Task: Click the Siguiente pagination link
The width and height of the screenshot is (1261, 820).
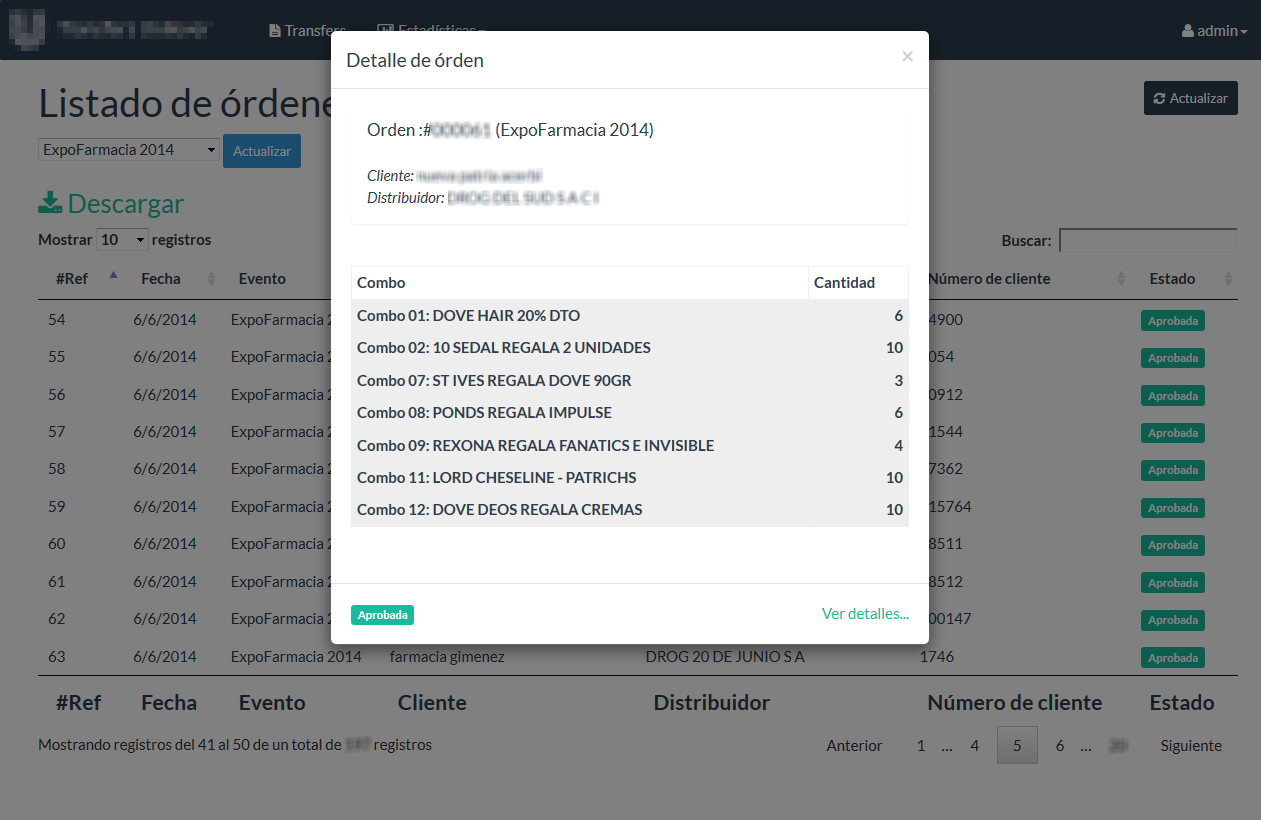Action: coord(1191,745)
